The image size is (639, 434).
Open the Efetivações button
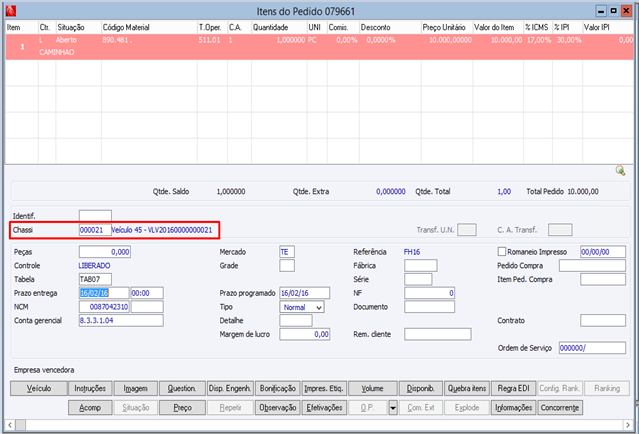(x=324, y=408)
